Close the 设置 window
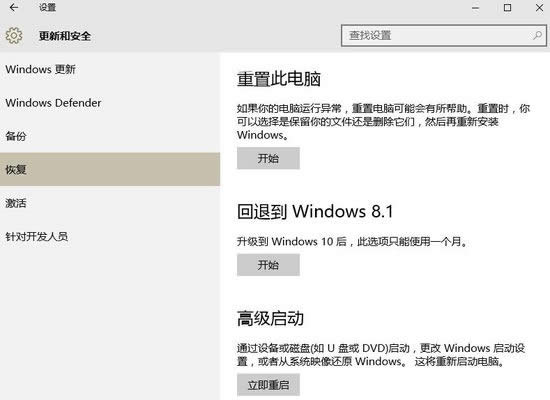 pos(539,7)
